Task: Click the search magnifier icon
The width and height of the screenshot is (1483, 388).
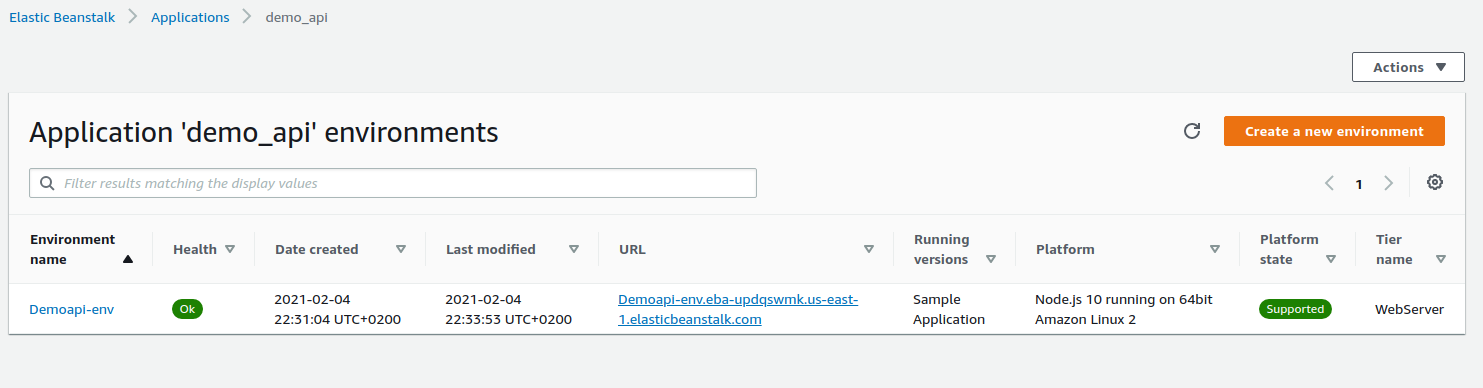Action: coord(47,184)
